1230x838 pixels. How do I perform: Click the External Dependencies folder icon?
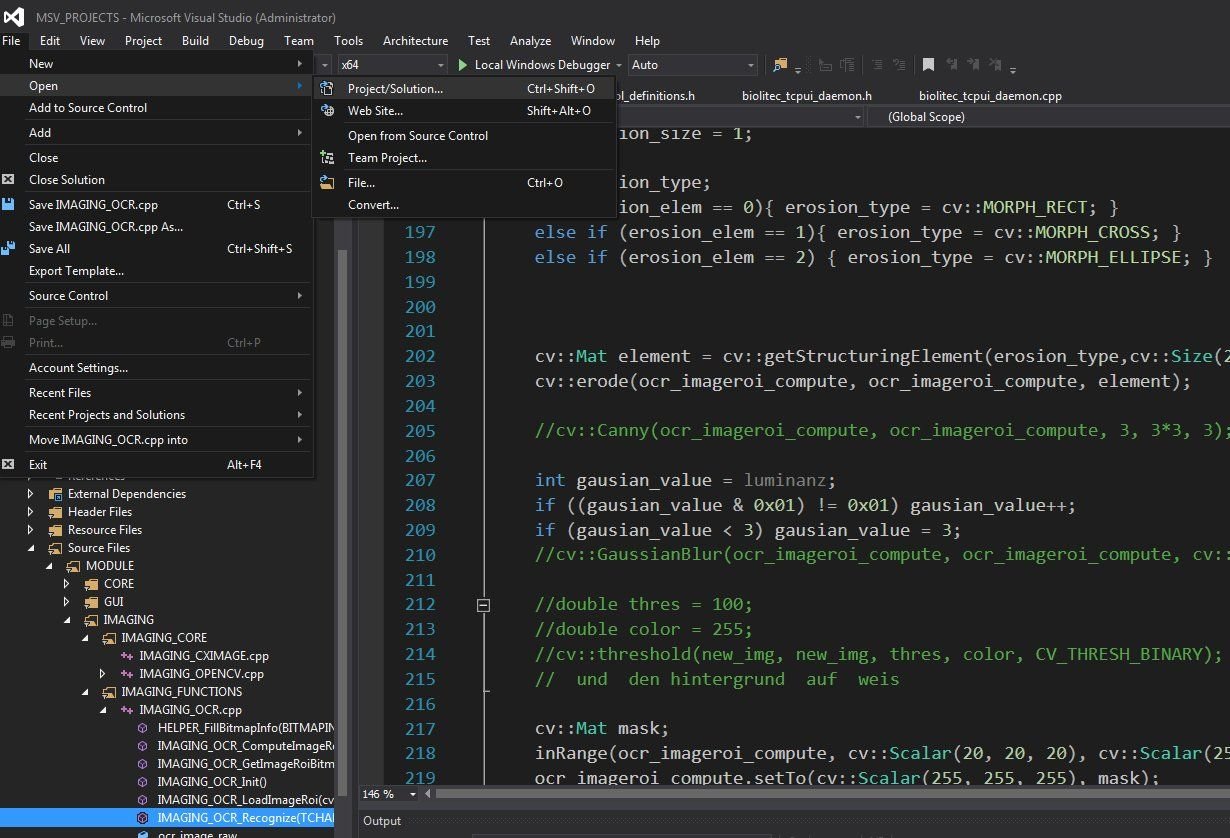(x=56, y=494)
